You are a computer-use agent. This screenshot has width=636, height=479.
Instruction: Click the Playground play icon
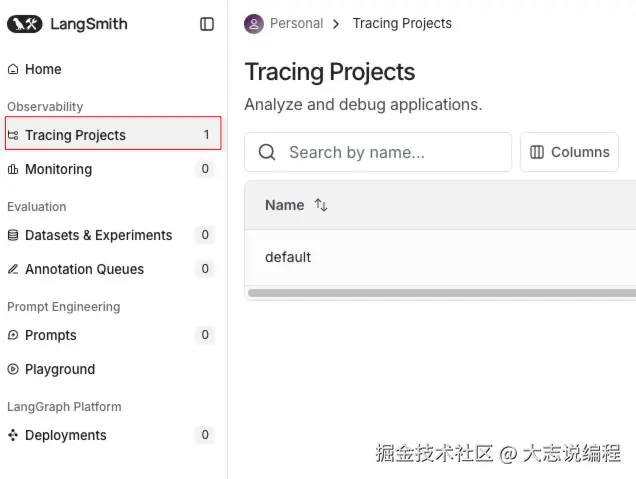pos(13,369)
